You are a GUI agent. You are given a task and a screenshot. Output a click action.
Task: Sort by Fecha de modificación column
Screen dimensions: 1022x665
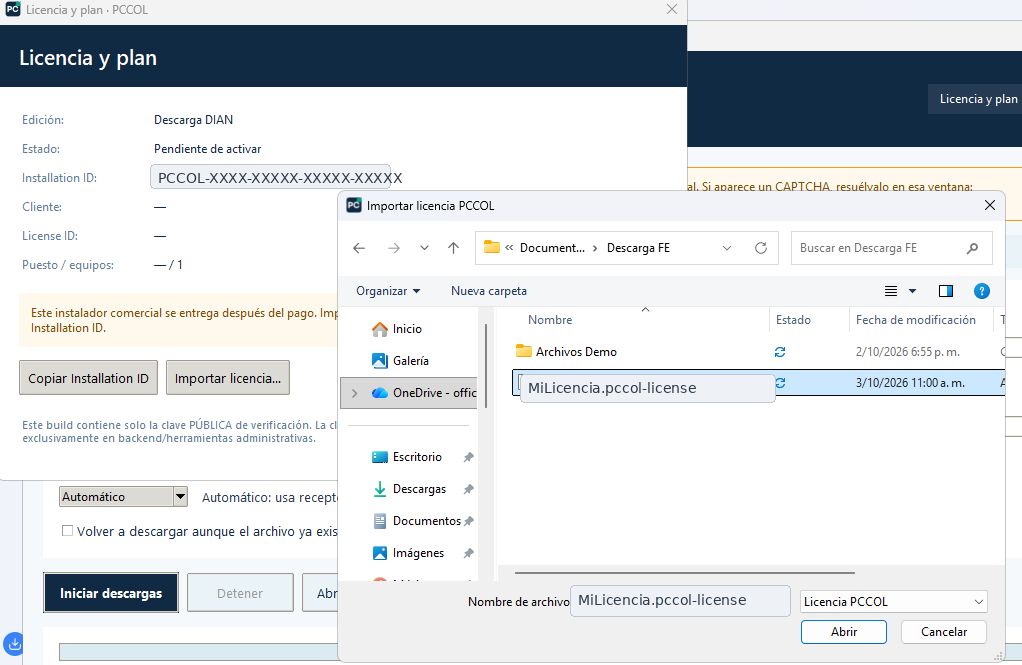(916, 320)
